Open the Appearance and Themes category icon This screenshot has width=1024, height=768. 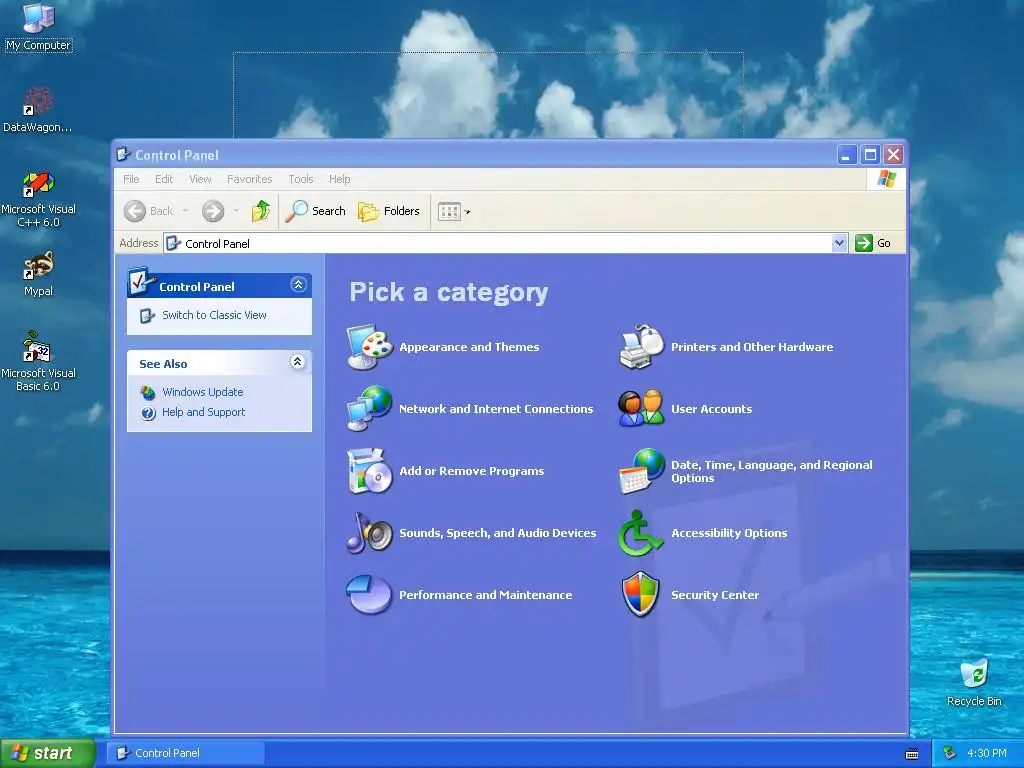370,347
